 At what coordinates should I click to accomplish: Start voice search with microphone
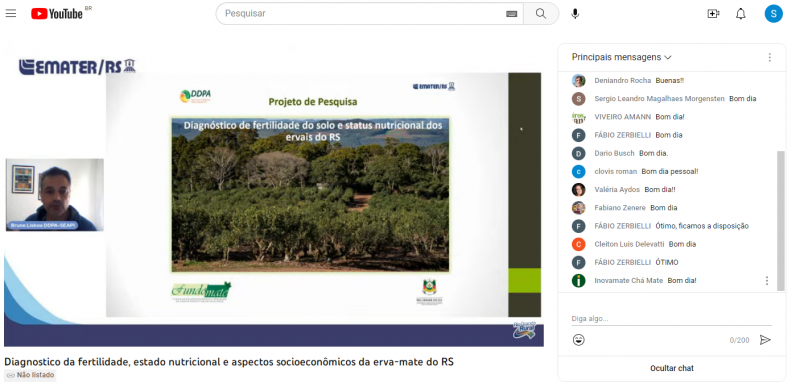tap(575, 14)
